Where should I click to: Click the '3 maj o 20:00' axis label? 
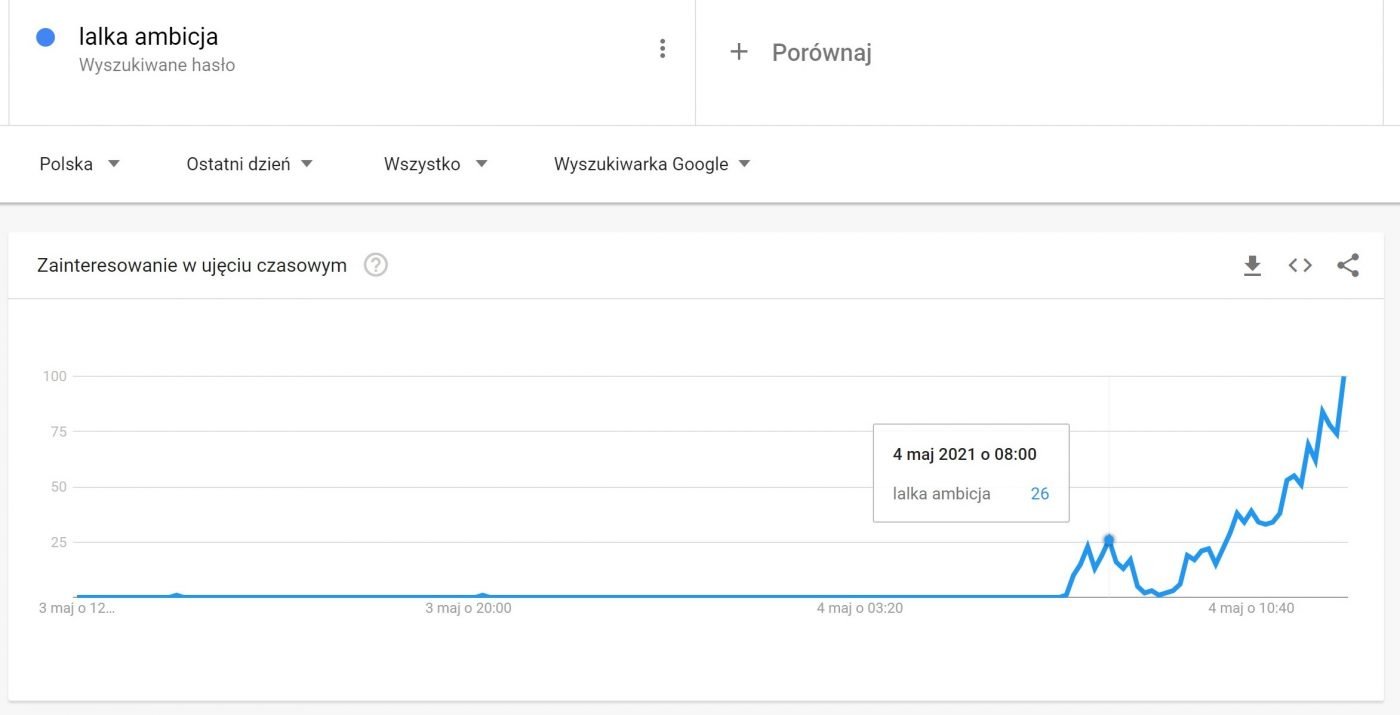(468, 608)
